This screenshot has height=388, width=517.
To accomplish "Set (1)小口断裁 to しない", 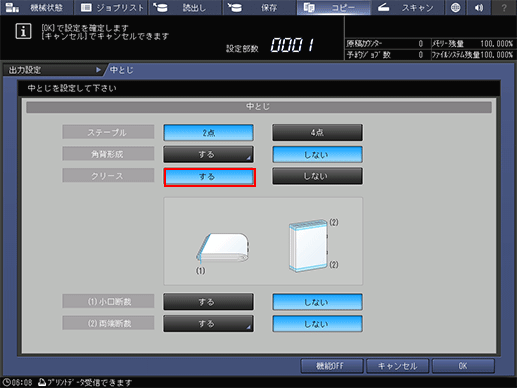I will pyautogui.click(x=317, y=302).
